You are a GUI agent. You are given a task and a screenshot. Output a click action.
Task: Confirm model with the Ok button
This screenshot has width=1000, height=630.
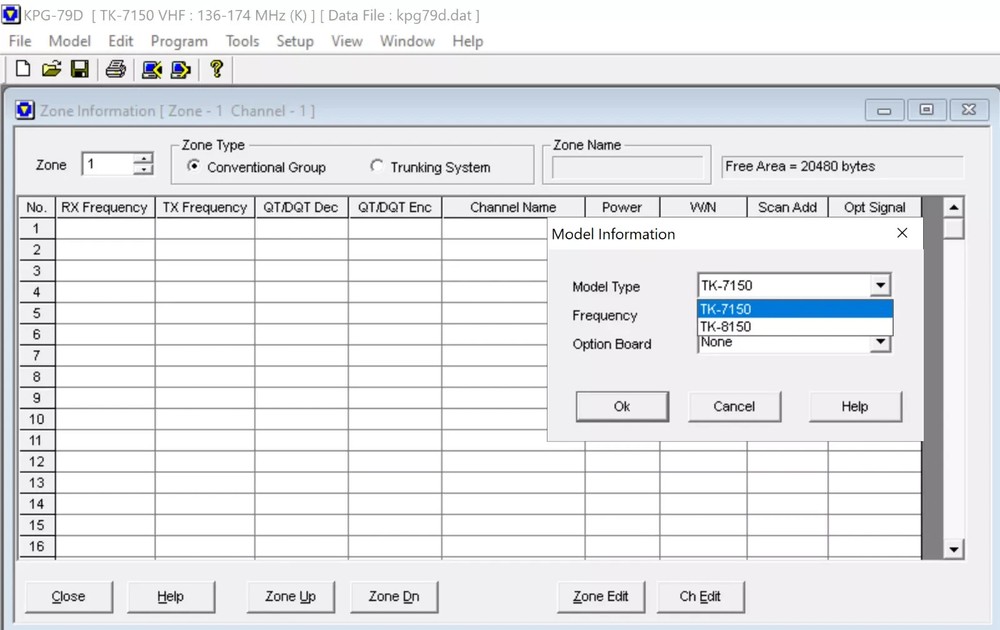622,406
